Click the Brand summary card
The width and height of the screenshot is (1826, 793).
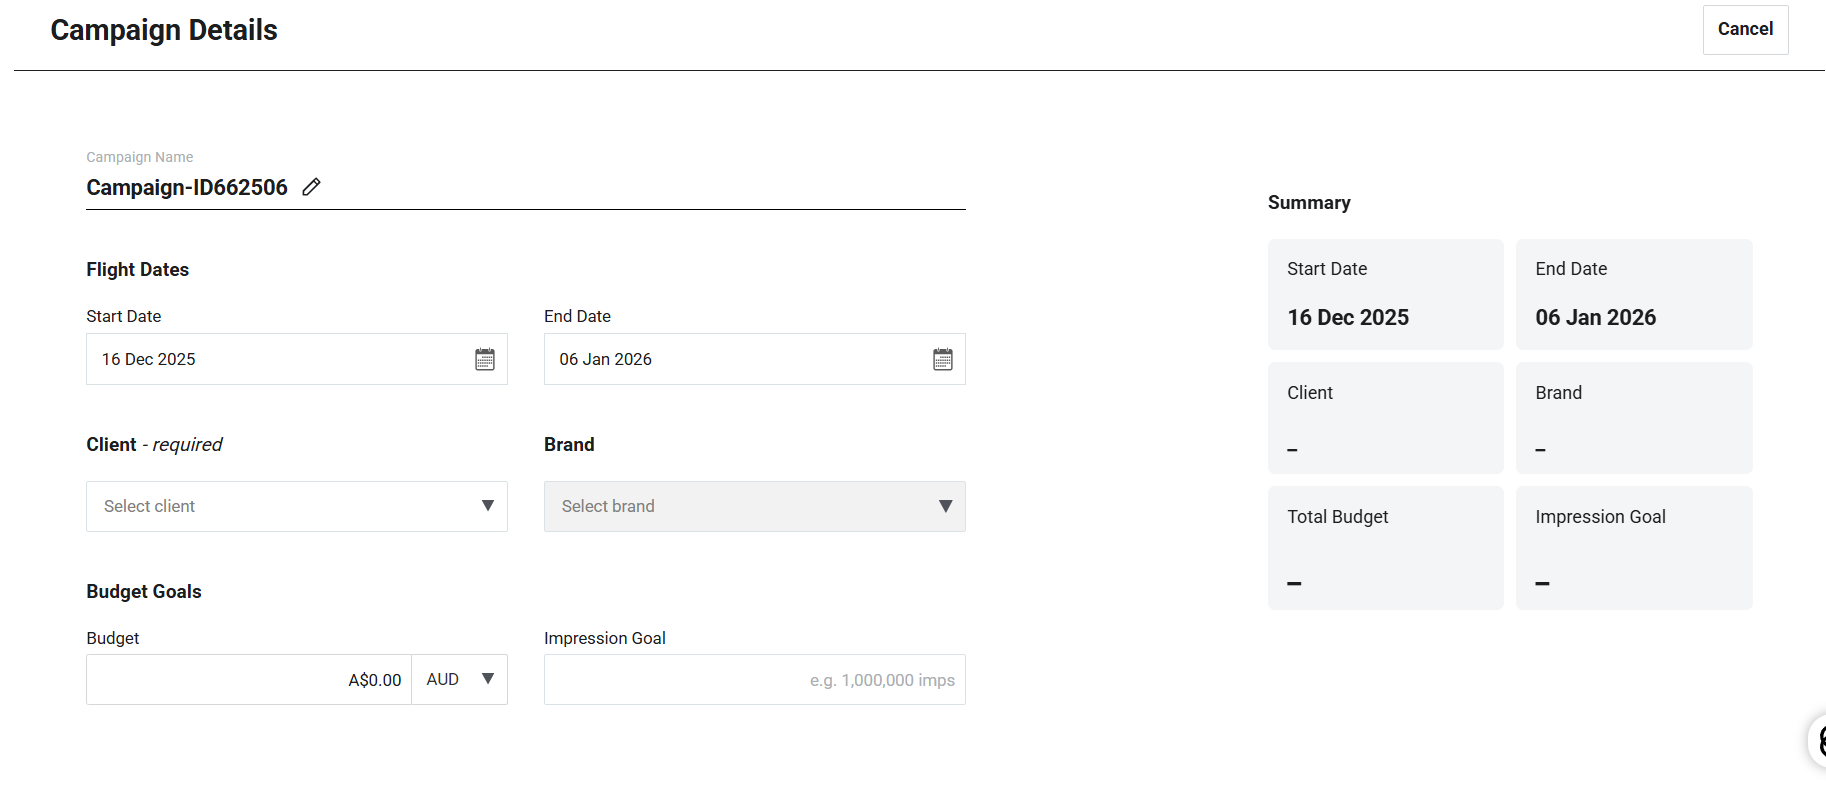1634,418
